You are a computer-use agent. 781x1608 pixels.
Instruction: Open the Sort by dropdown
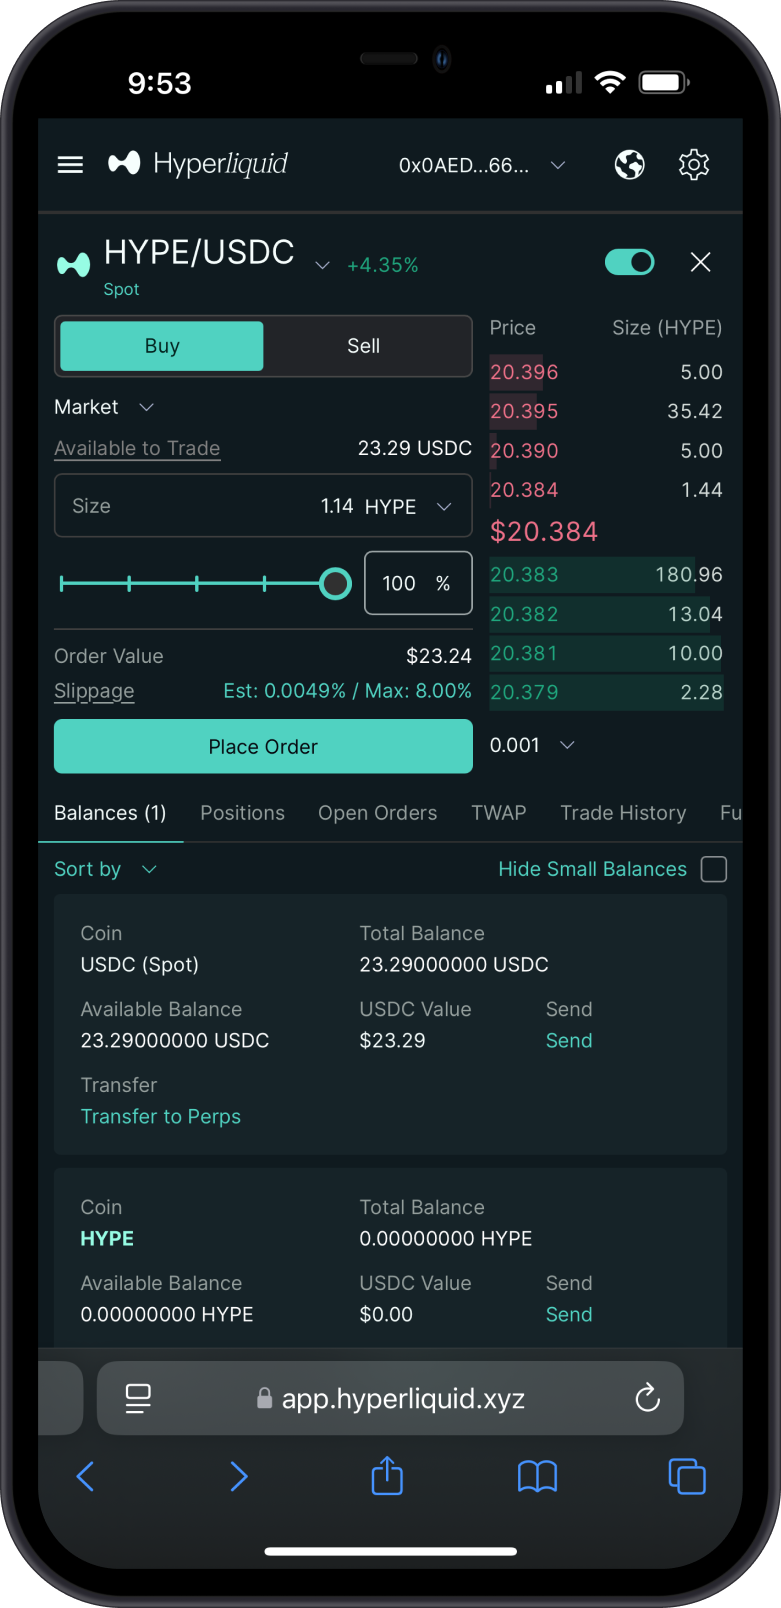105,869
